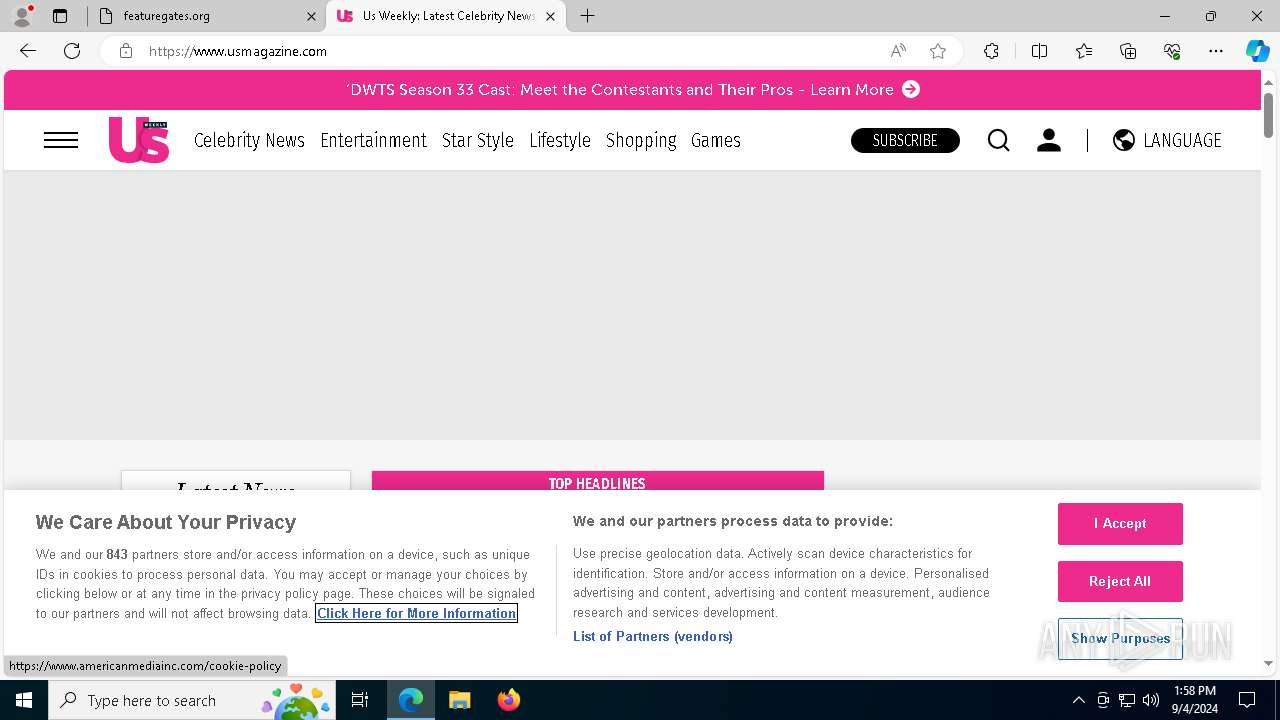Open the user account profile icon

coord(1048,140)
